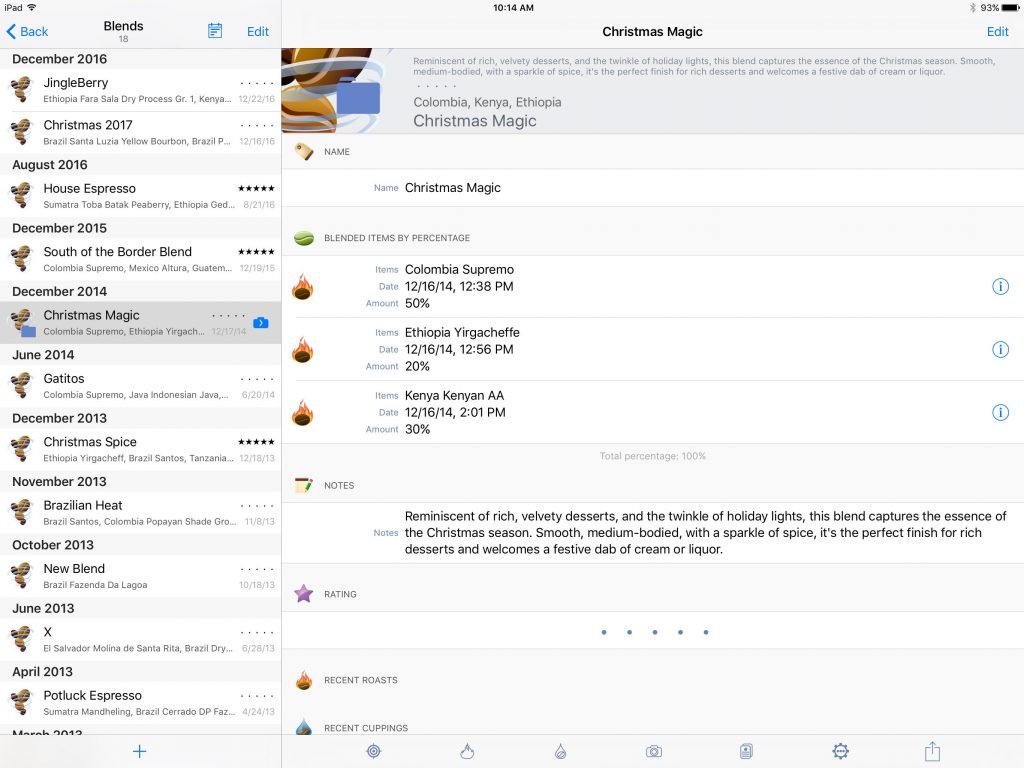Tap Edit for Christmas Magic details
Viewport: 1024px width, 768px height.
click(997, 31)
